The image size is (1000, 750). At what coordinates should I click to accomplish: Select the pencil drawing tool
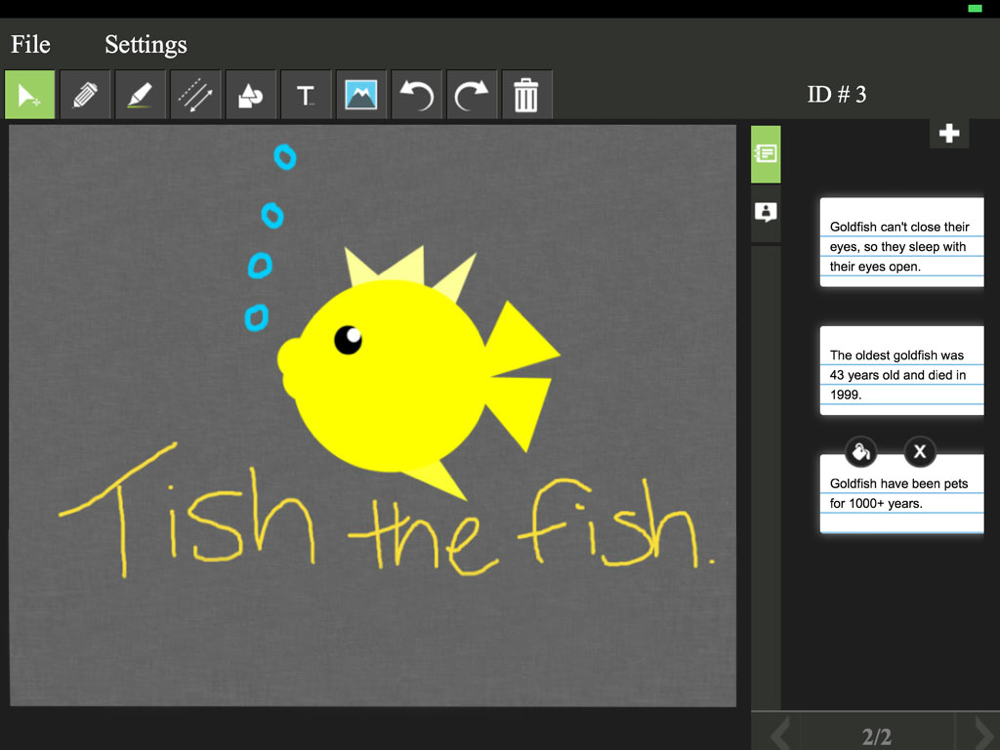click(85, 95)
